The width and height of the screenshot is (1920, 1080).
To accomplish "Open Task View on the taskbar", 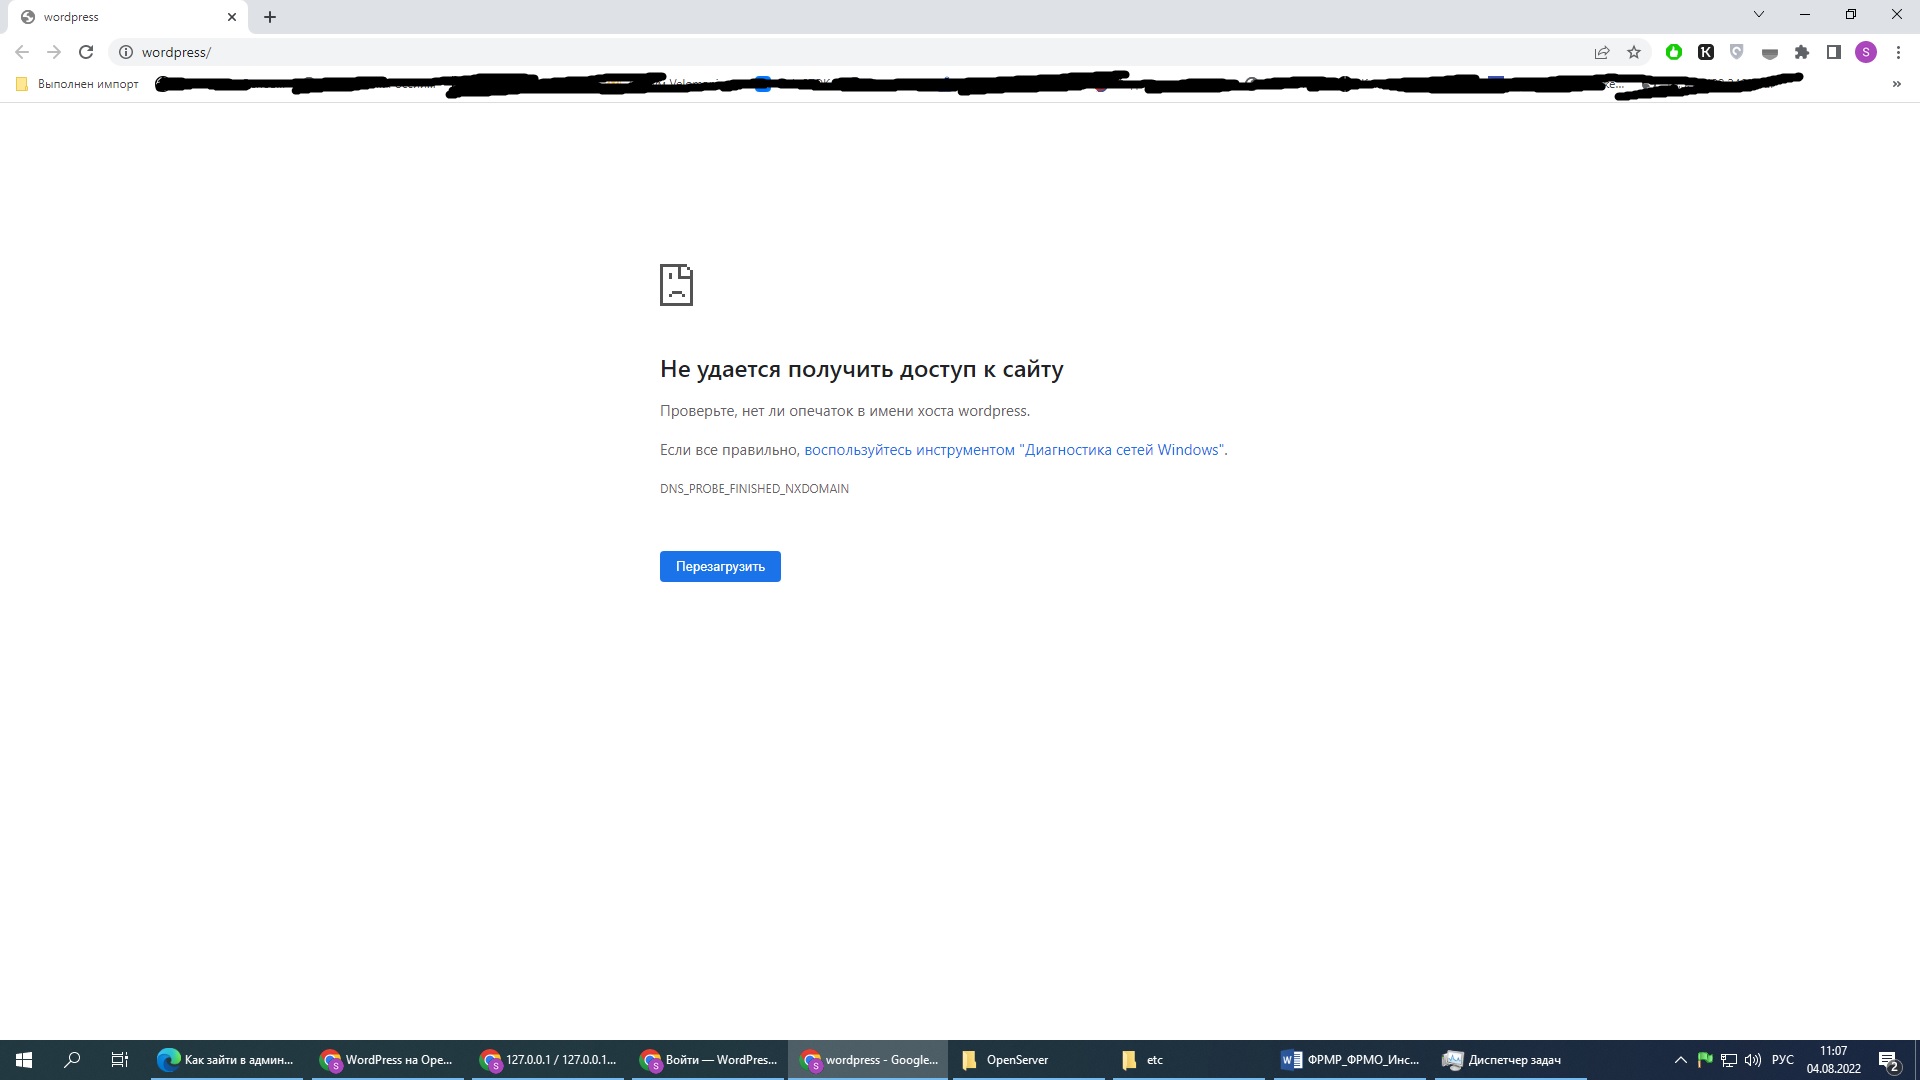I will point(120,1060).
